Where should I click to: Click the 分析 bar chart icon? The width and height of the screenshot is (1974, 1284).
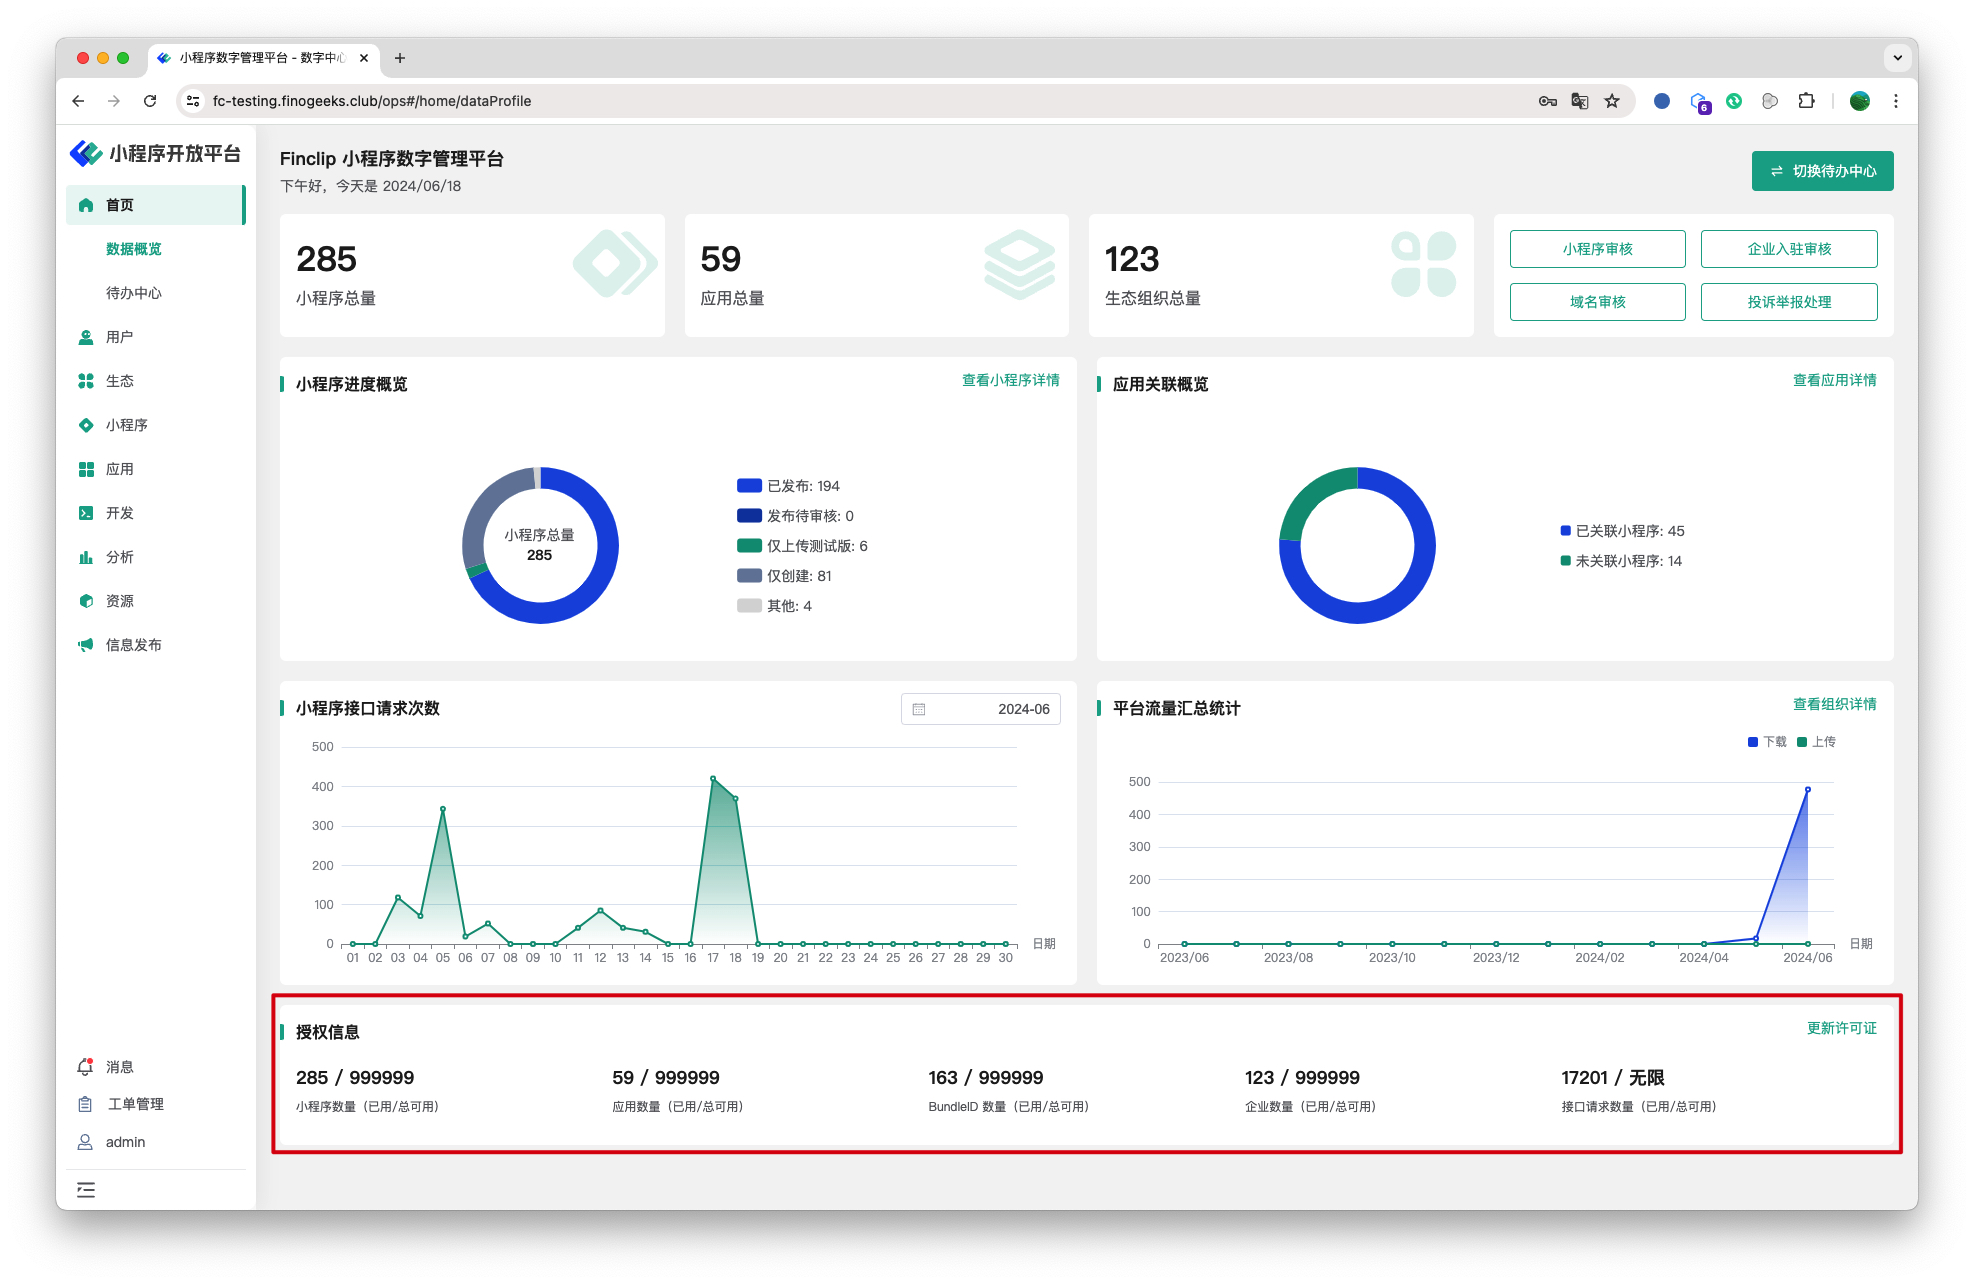(86, 557)
